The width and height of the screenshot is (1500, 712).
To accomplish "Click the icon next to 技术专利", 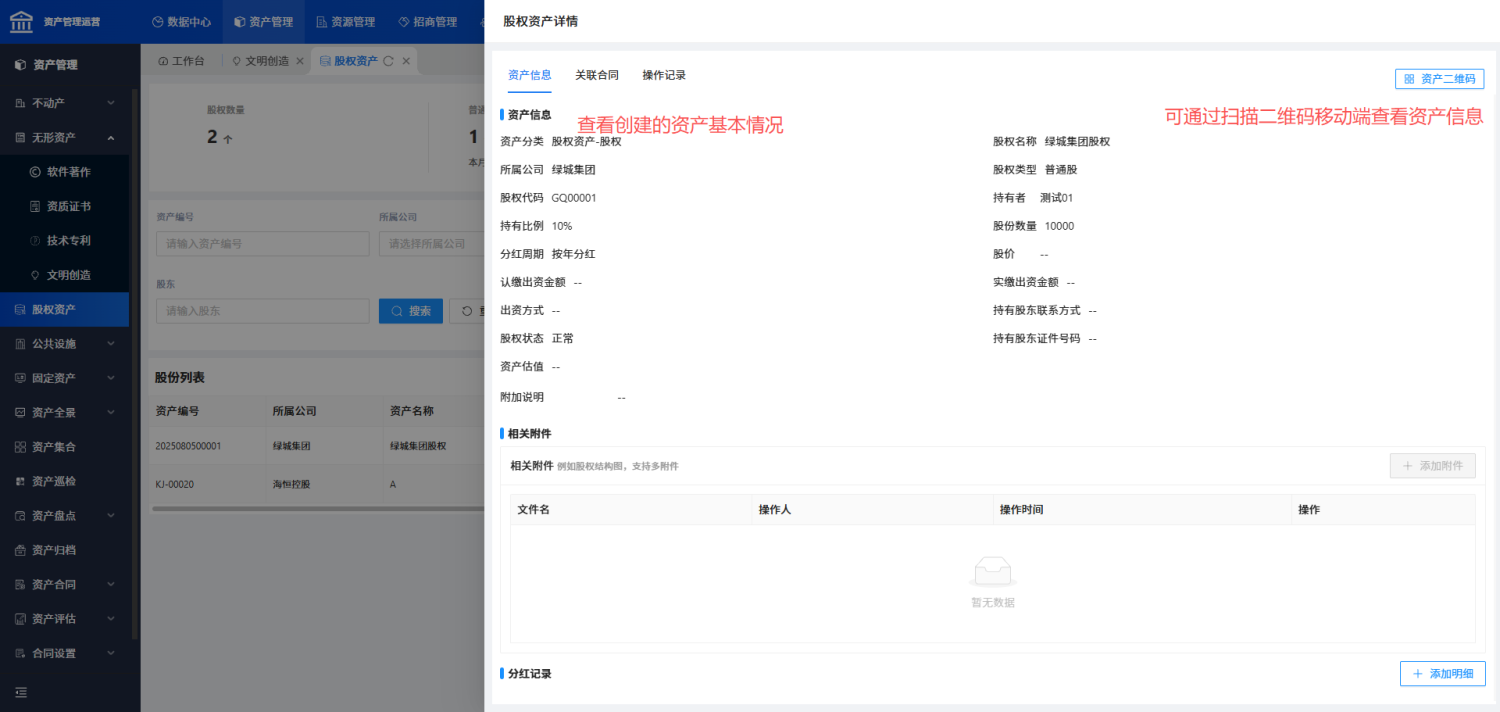I will point(35,241).
